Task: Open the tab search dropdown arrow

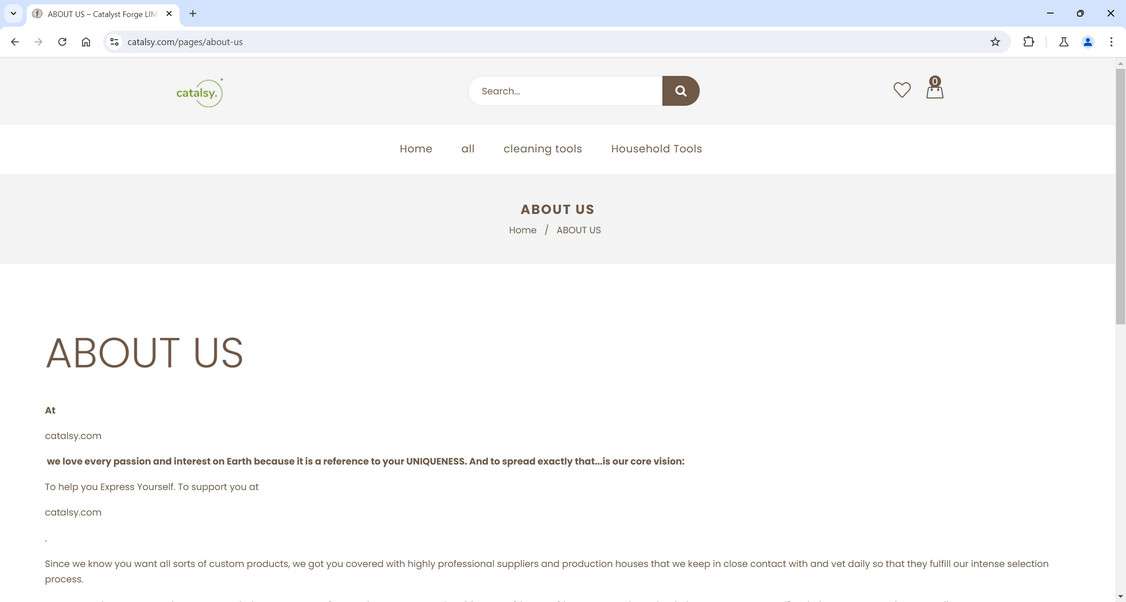Action: pos(12,13)
